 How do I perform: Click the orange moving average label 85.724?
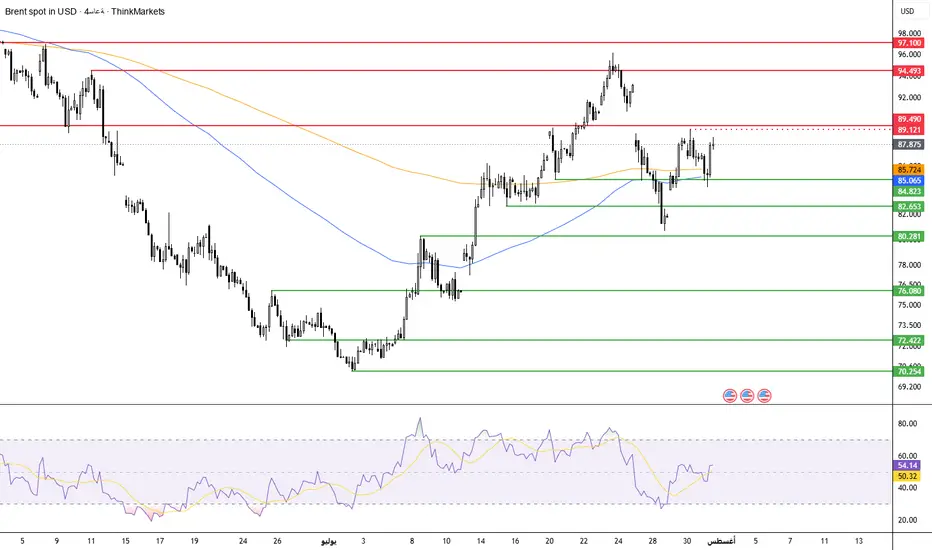tap(909, 170)
